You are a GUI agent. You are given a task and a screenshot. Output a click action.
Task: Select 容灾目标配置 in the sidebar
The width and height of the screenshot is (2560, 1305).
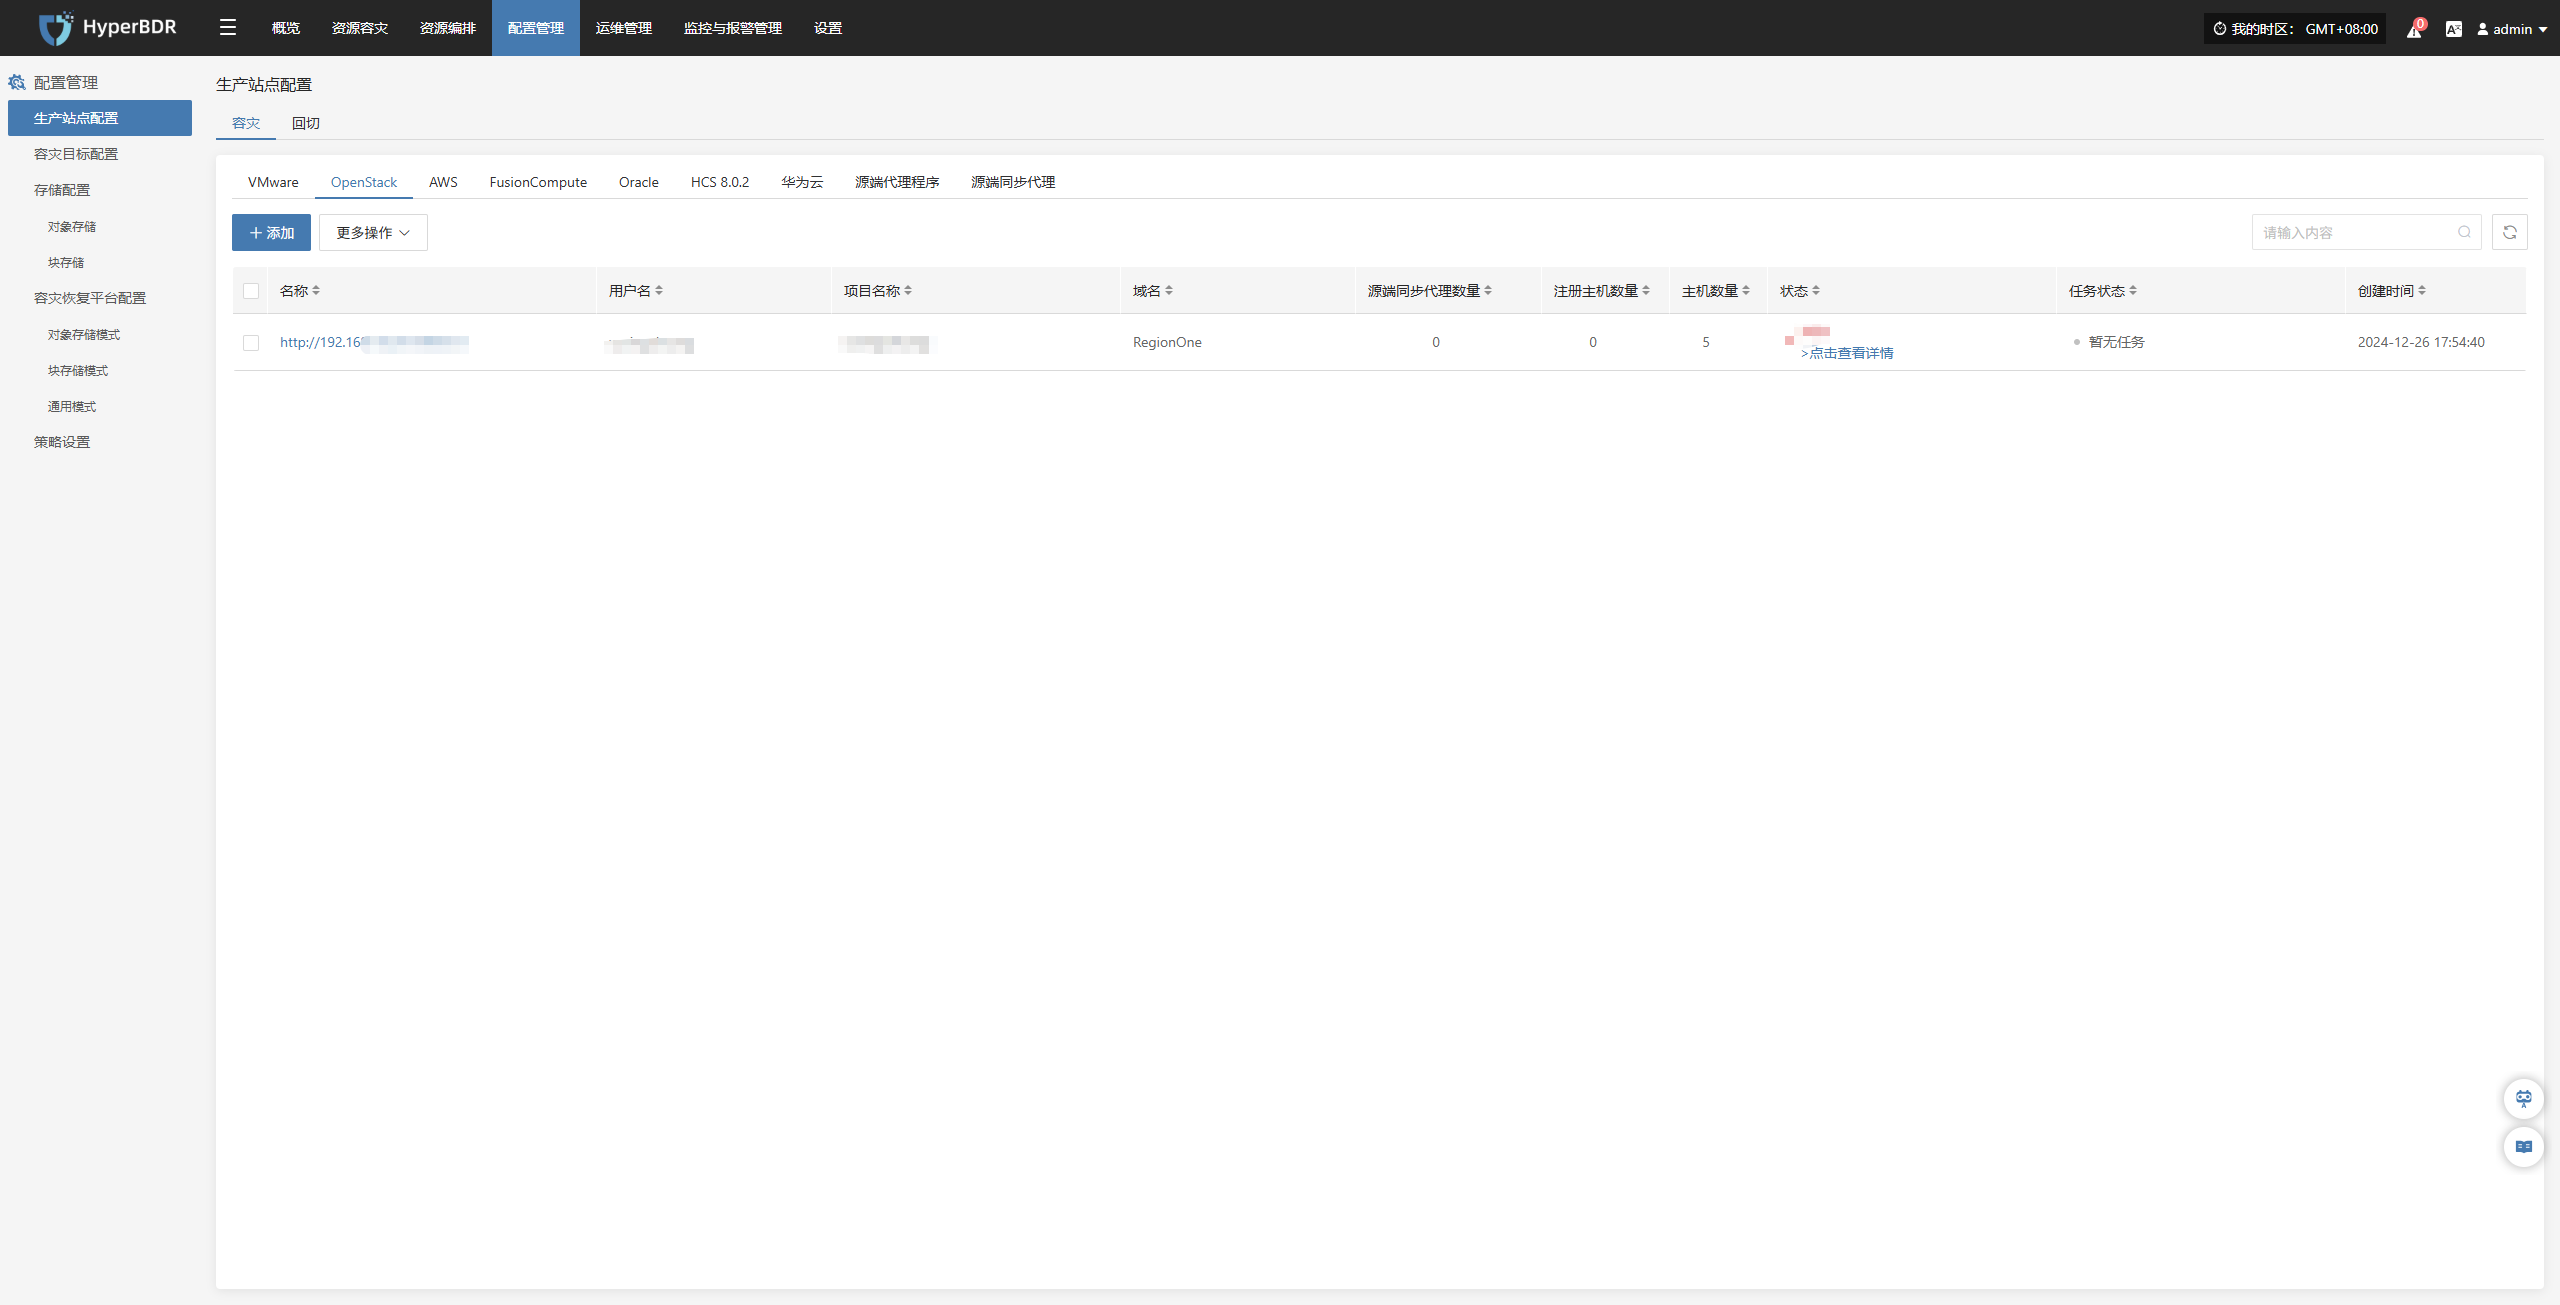(76, 154)
